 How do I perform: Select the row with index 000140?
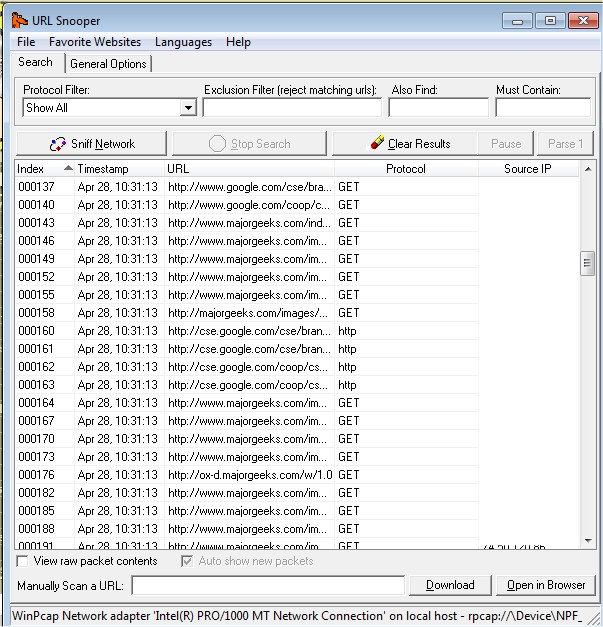[x=247, y=205]
